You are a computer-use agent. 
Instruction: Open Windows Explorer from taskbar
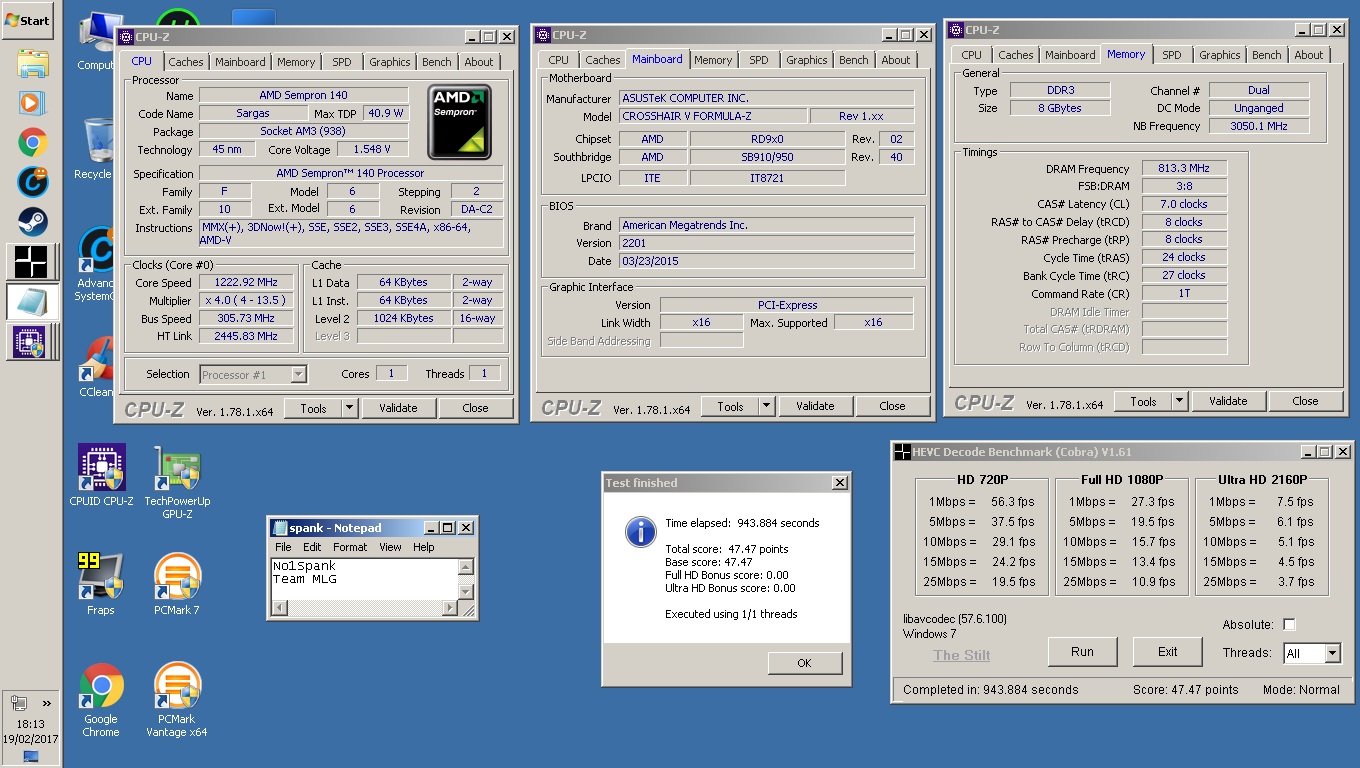point(32,63)
